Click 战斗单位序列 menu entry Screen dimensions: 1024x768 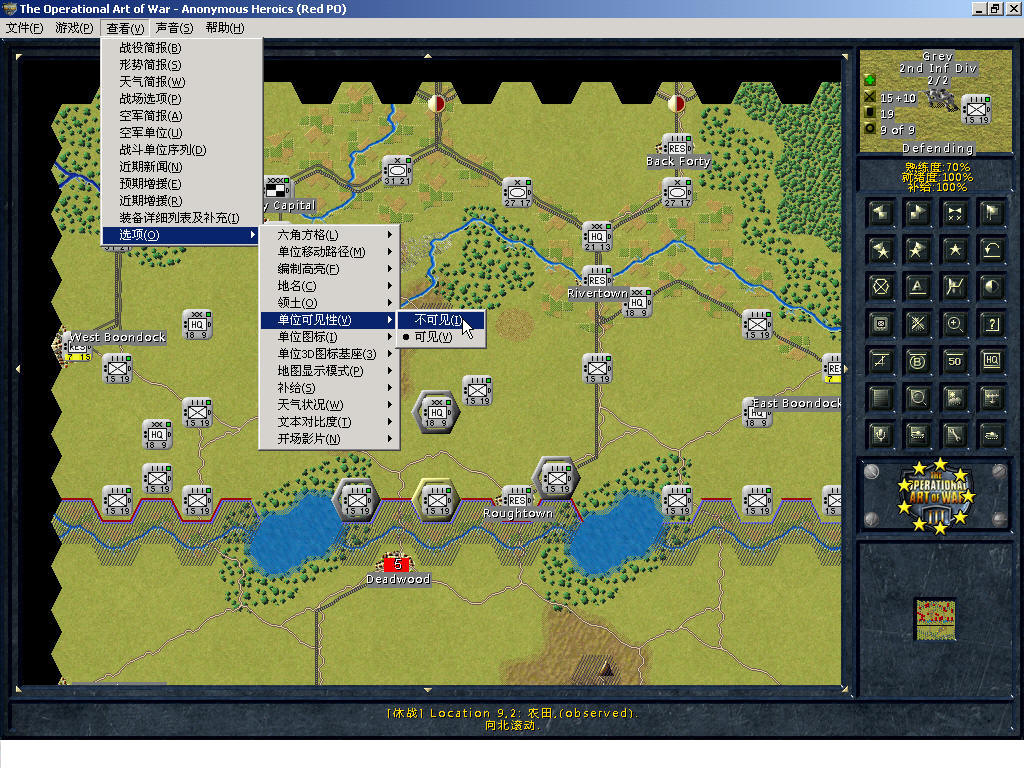pyautogui.click(x=163, y=150)
